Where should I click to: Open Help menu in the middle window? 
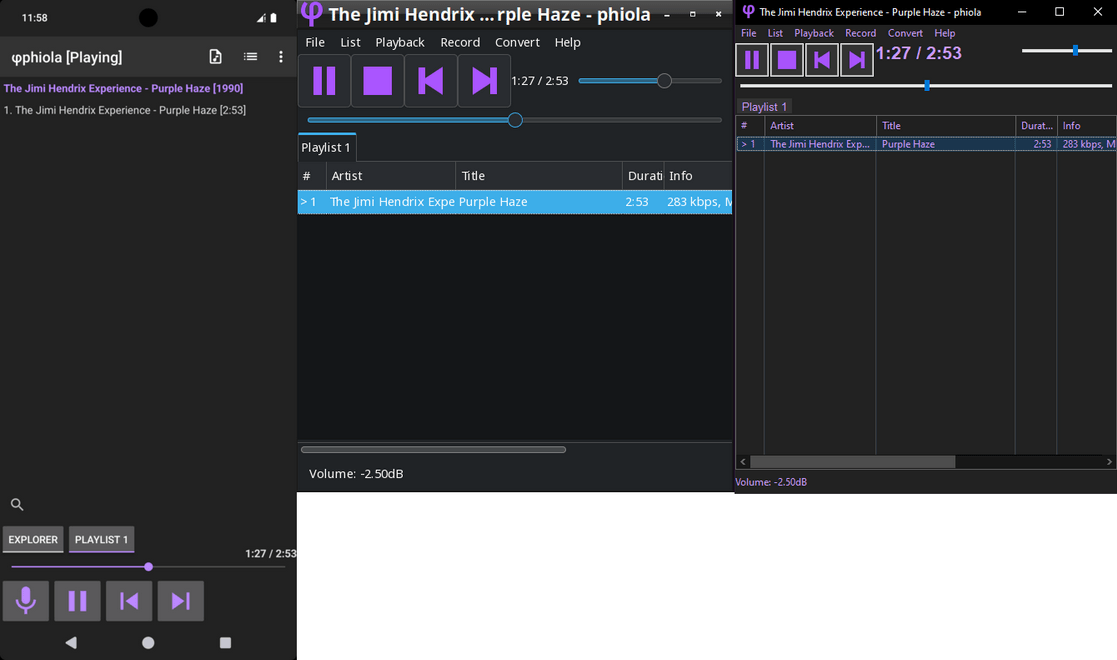[x=568, y=42]
